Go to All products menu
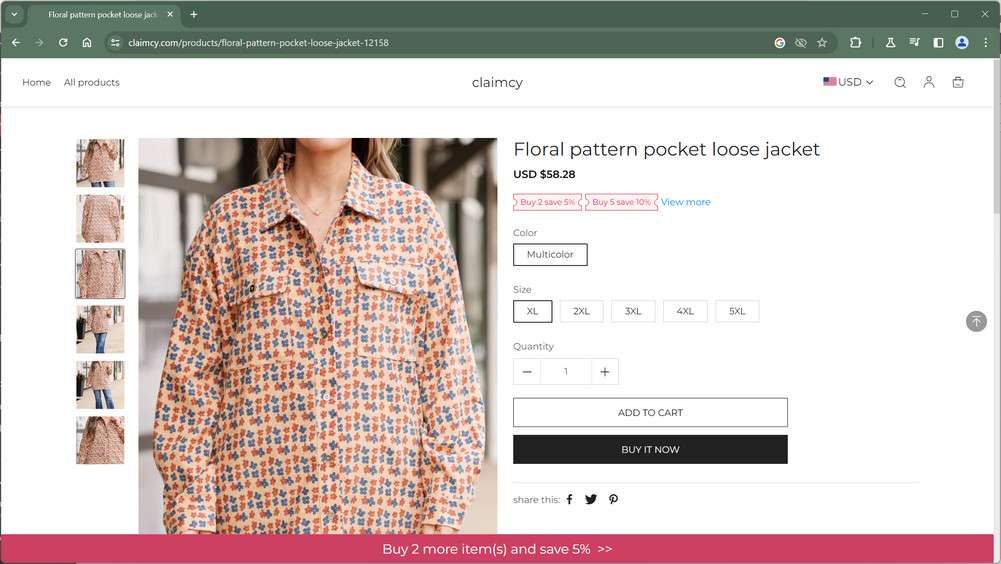Image resolution: width=1001 pixels, height=564 pixels. 92,82
